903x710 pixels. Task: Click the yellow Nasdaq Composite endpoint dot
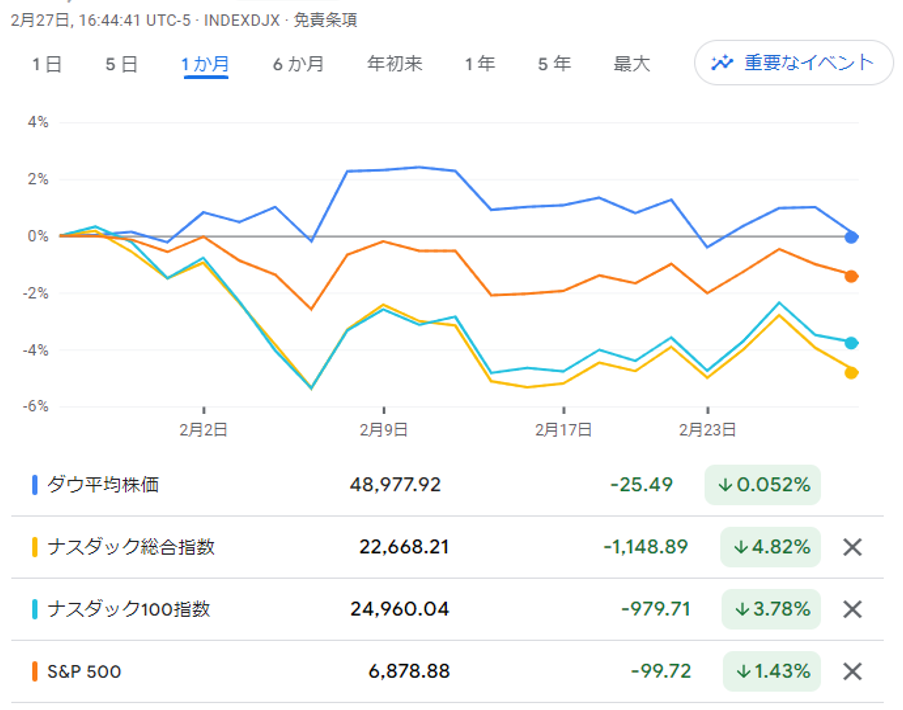click(x=851, y=373)
